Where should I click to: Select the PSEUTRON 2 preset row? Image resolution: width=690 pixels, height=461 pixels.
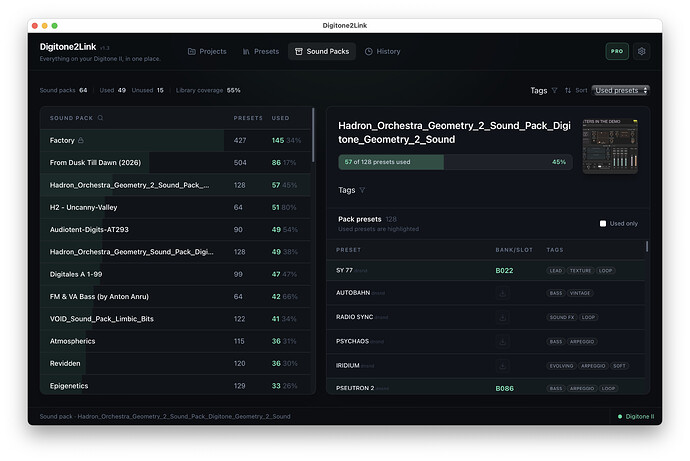[x=486, y=387]
